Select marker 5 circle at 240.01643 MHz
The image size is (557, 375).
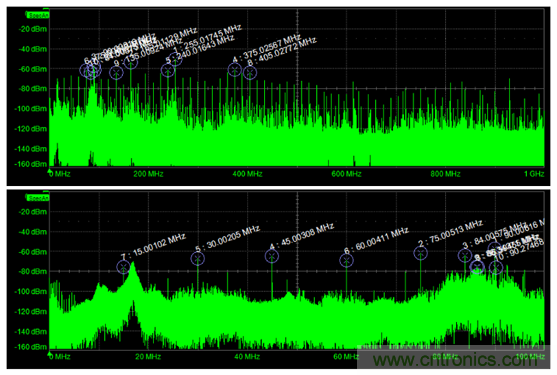[168, 70]
